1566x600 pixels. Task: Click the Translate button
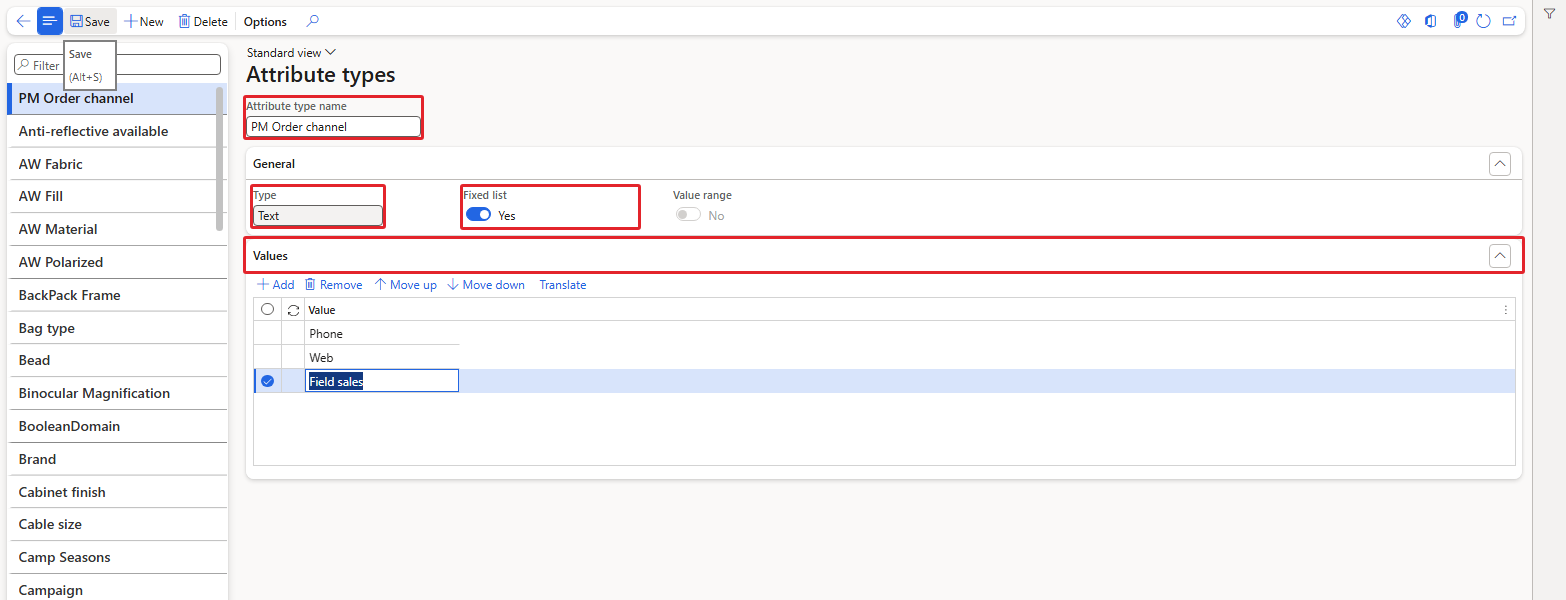[563, 285]
